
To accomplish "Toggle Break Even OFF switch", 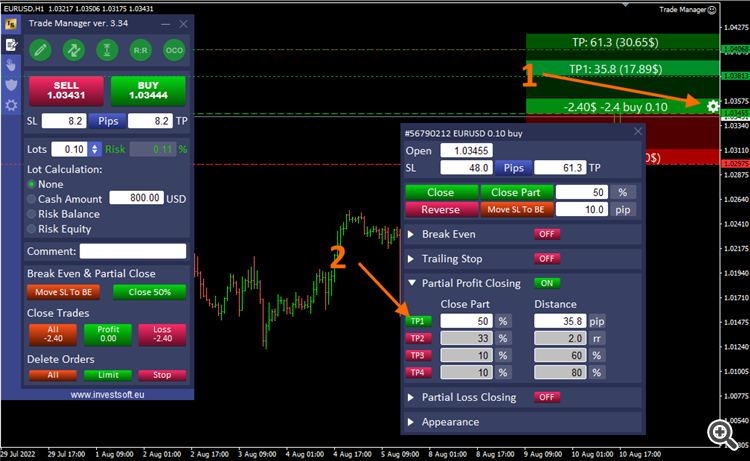I will tap(547, 234).
